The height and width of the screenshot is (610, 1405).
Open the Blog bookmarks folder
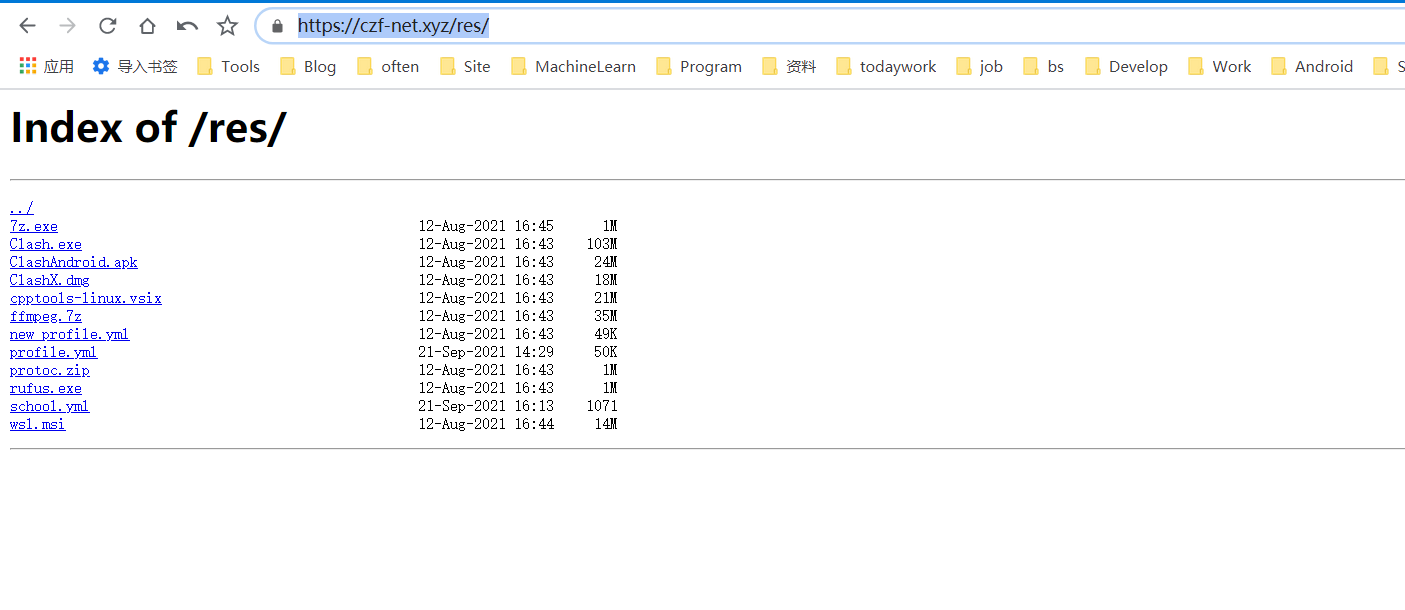tap(308, 65)
